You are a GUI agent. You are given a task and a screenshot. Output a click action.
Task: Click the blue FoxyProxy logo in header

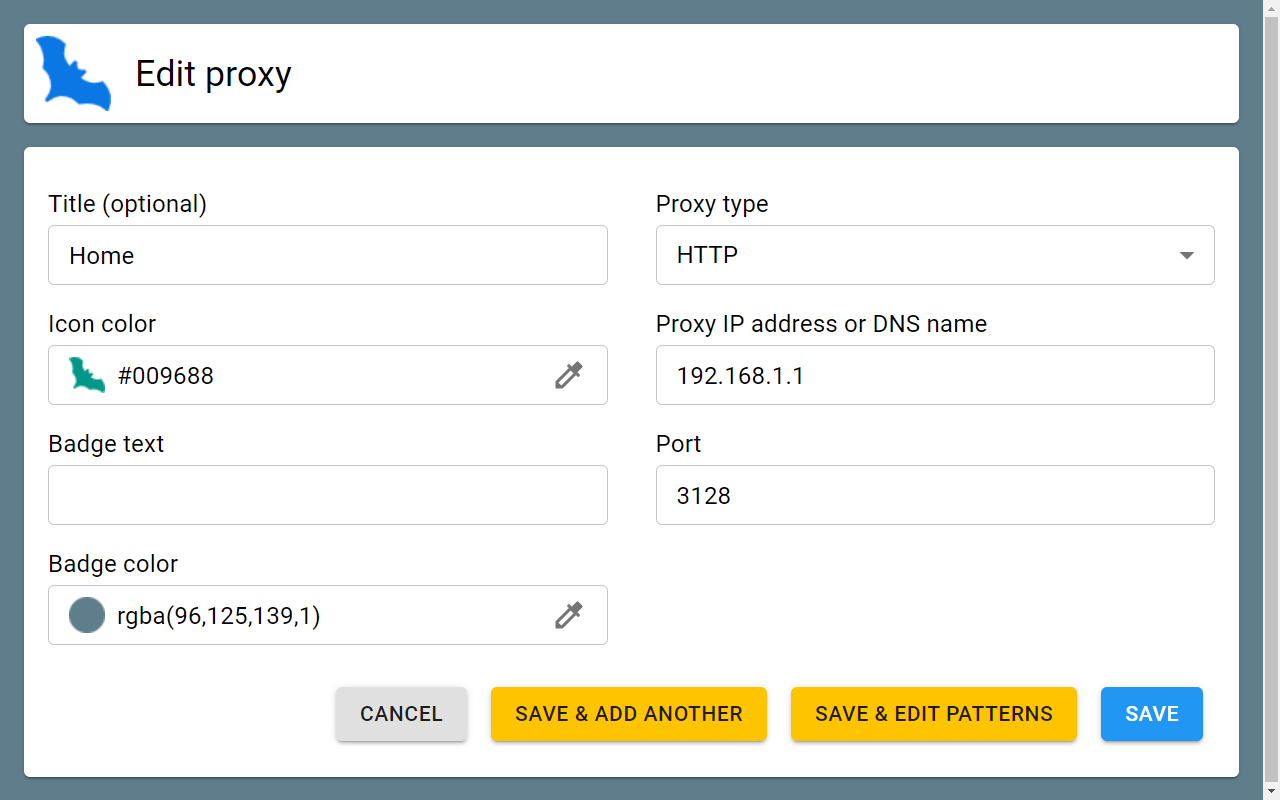coord(73,73)
